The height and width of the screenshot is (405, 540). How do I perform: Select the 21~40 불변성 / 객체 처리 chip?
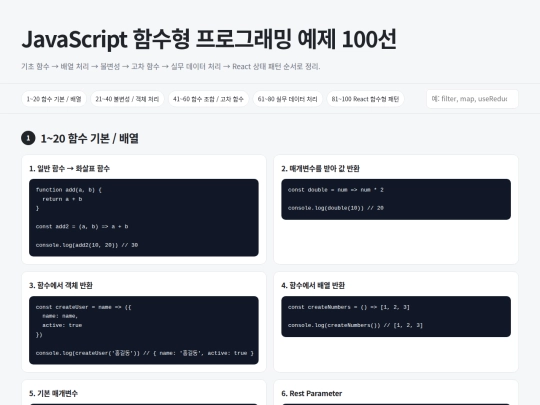(x=127, y=99)
